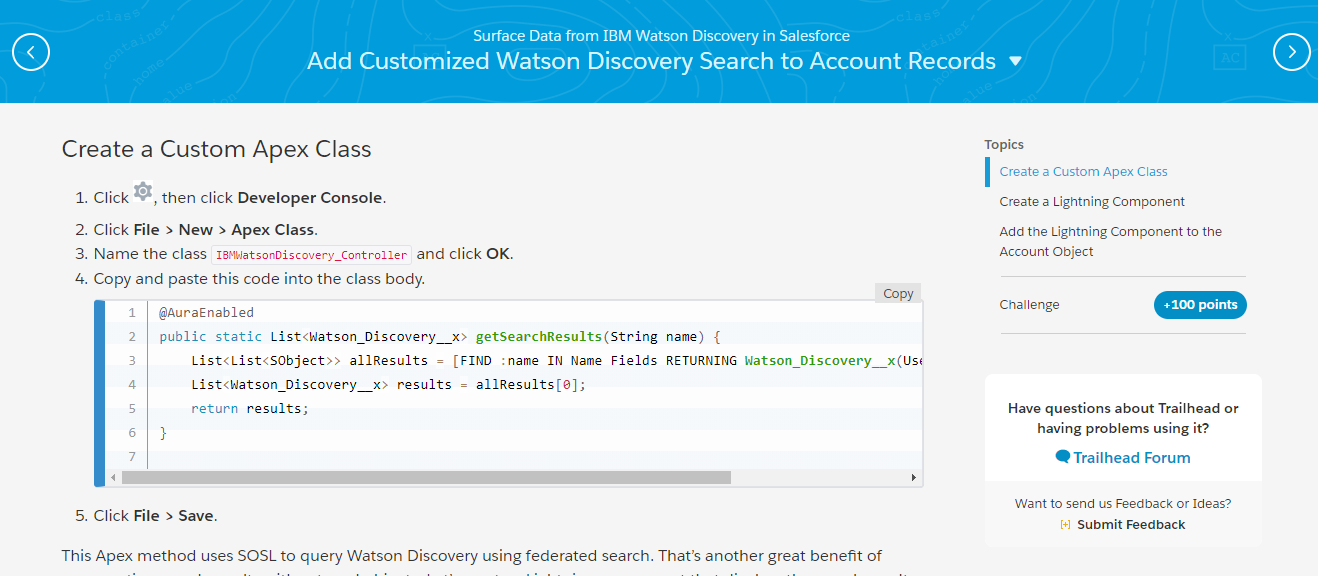Click the Surface Data module breadcrumb text

click(659, 36)
